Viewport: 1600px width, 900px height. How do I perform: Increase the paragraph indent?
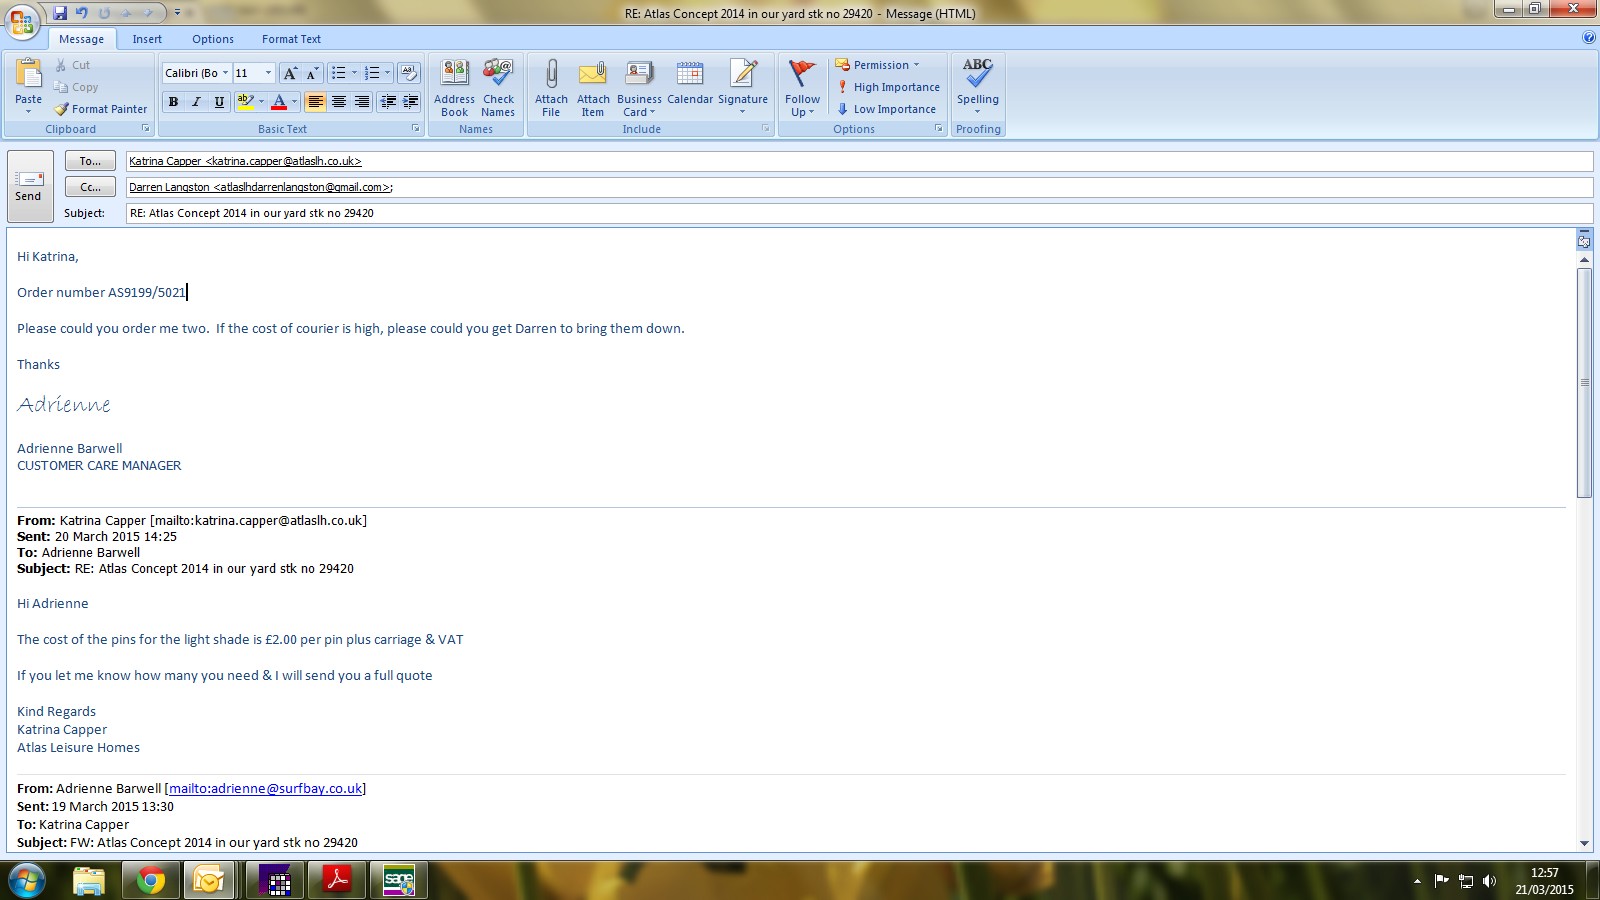coord(410,102)
